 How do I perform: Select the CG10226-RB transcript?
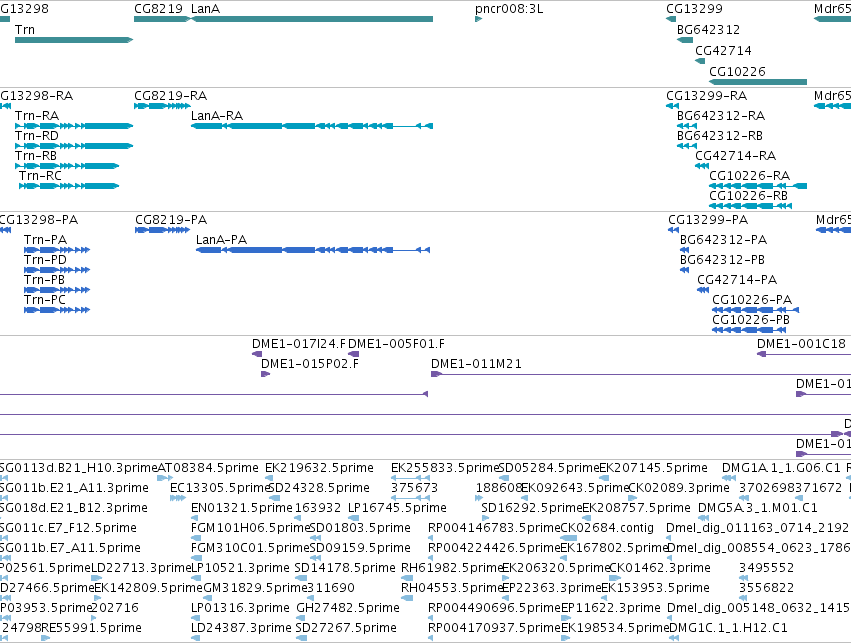click(751, 206)
